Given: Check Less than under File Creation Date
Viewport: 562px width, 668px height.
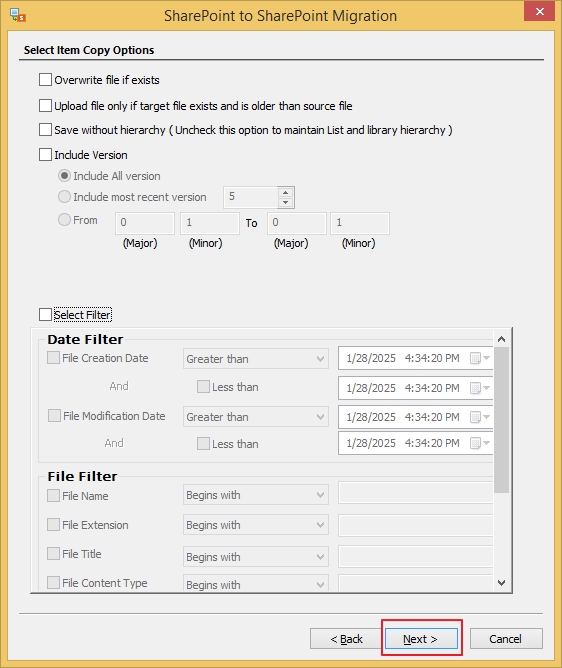Looking at the screenshot, I should coord(203,386).
